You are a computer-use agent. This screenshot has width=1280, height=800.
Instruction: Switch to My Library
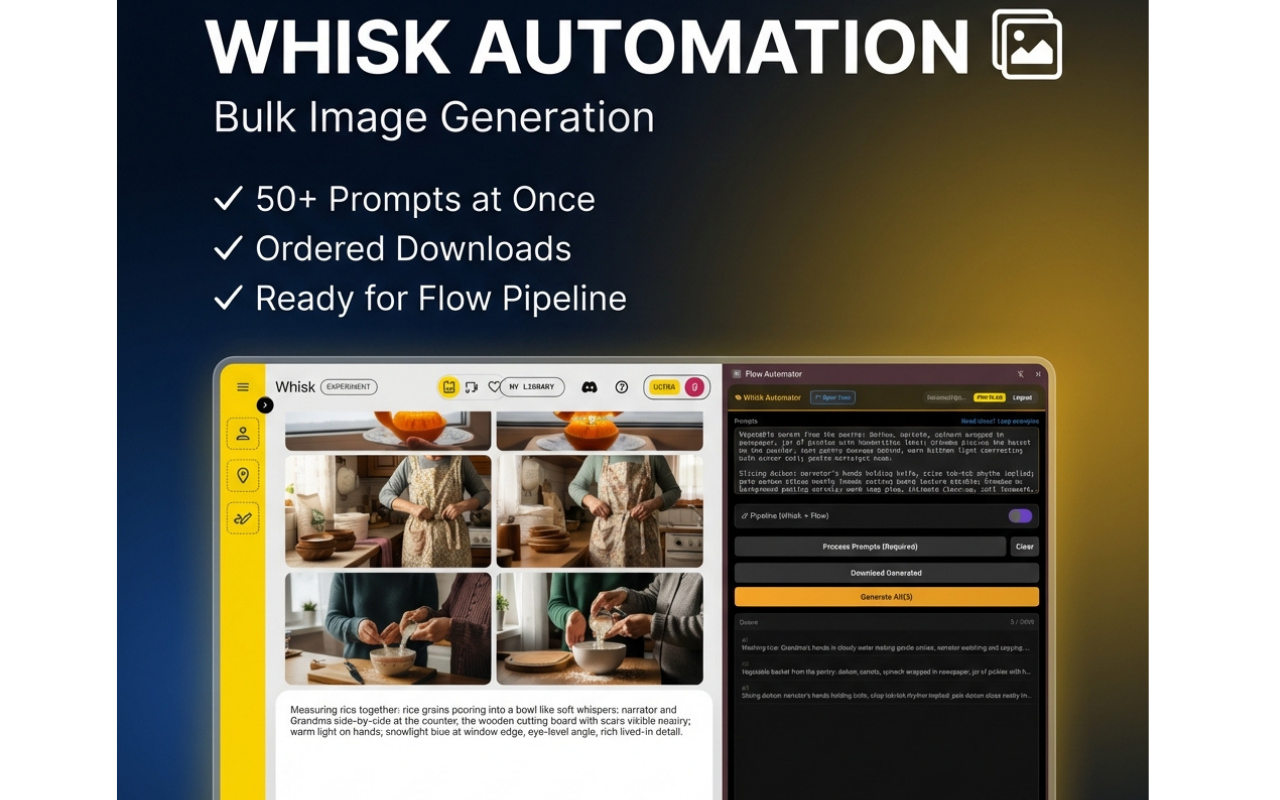(x=531, y=387)
